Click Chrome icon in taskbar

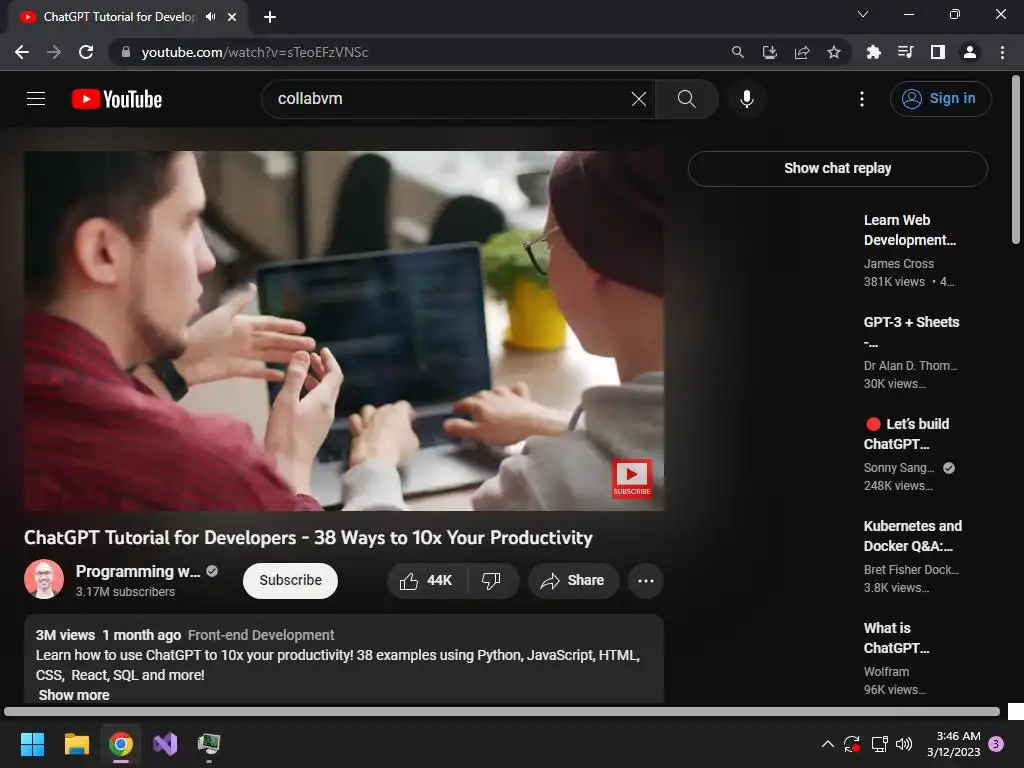click(x=121, y=744)
